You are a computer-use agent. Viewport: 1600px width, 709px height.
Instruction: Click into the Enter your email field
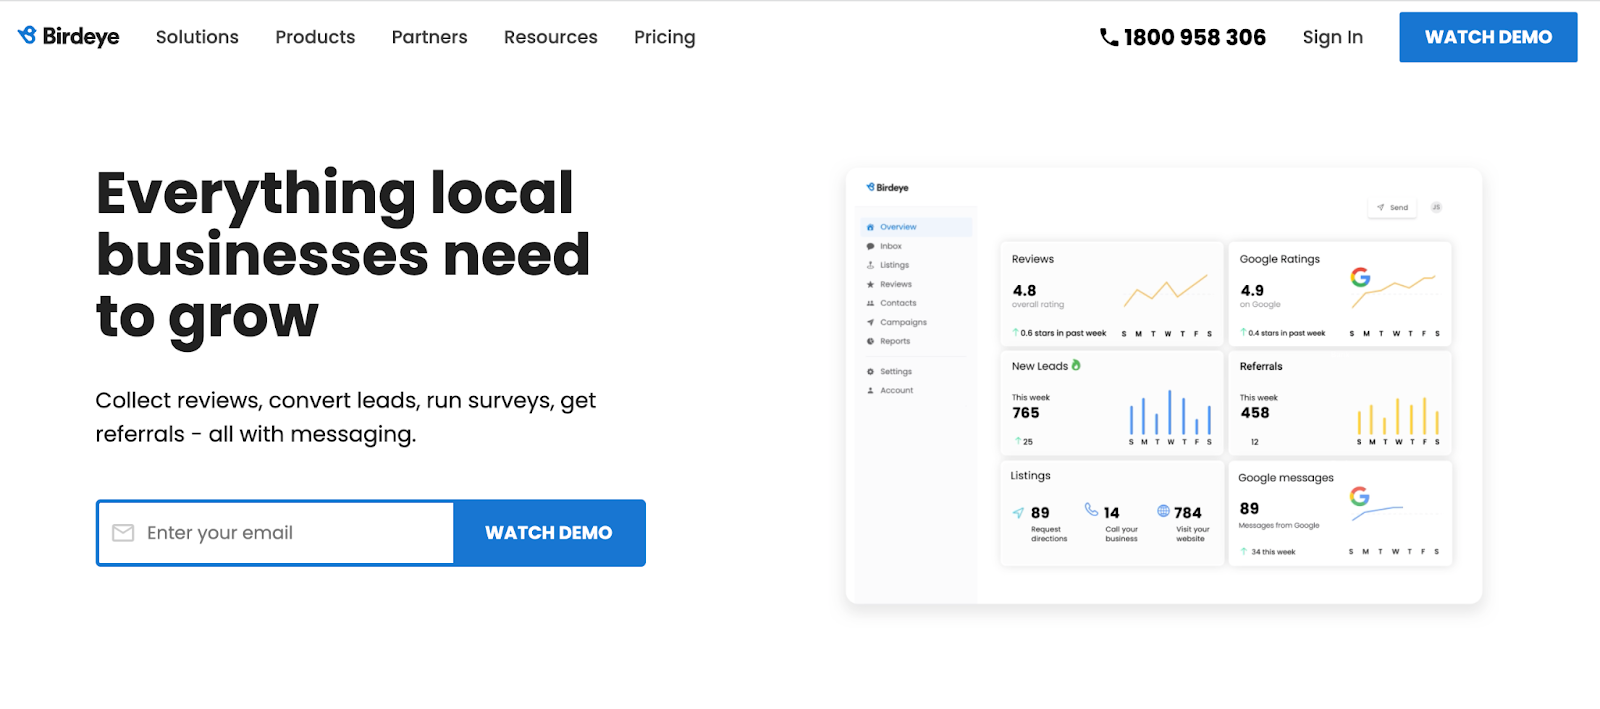276,533
